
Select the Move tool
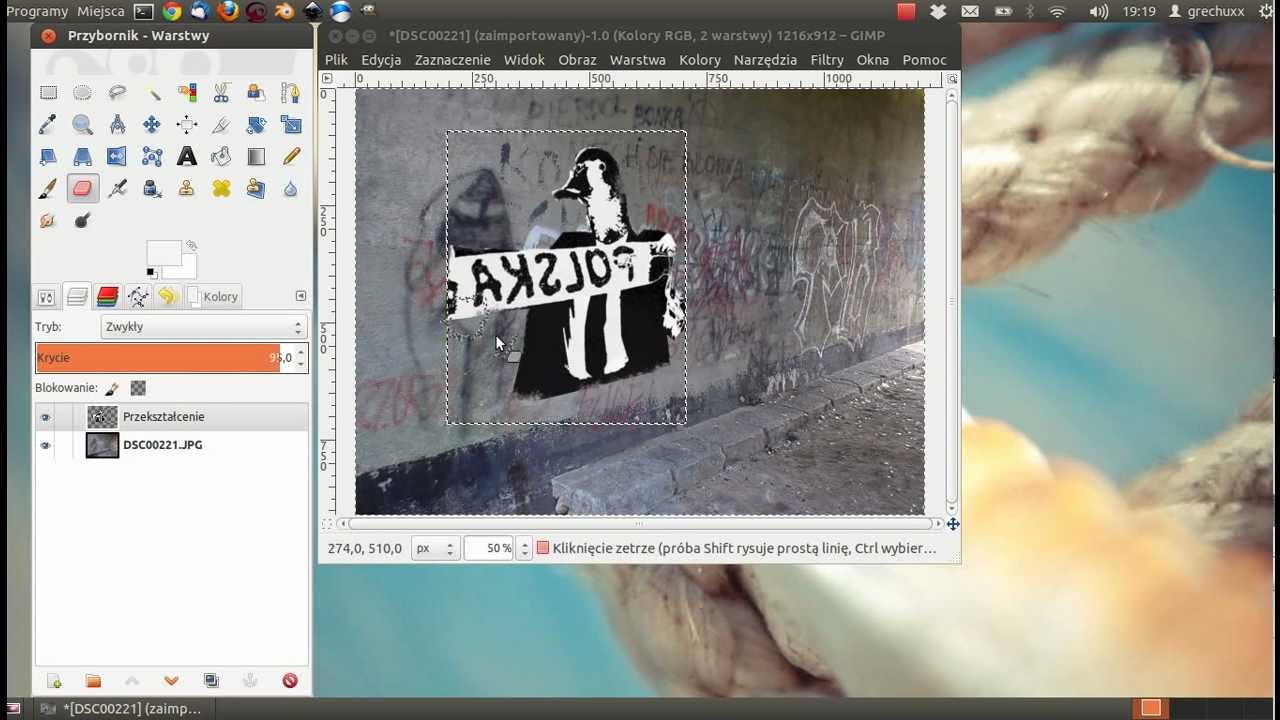point(152,125)
